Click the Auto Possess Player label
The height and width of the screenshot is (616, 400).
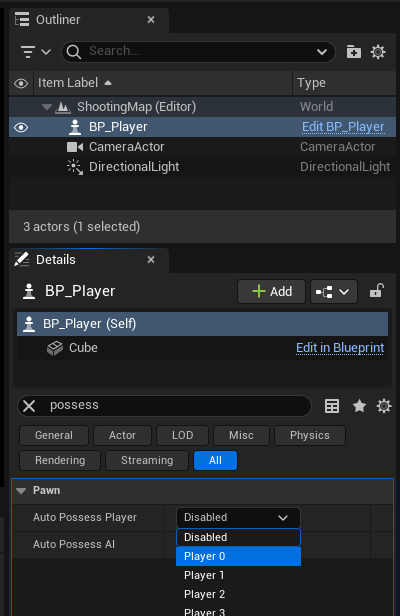point(85,517)
